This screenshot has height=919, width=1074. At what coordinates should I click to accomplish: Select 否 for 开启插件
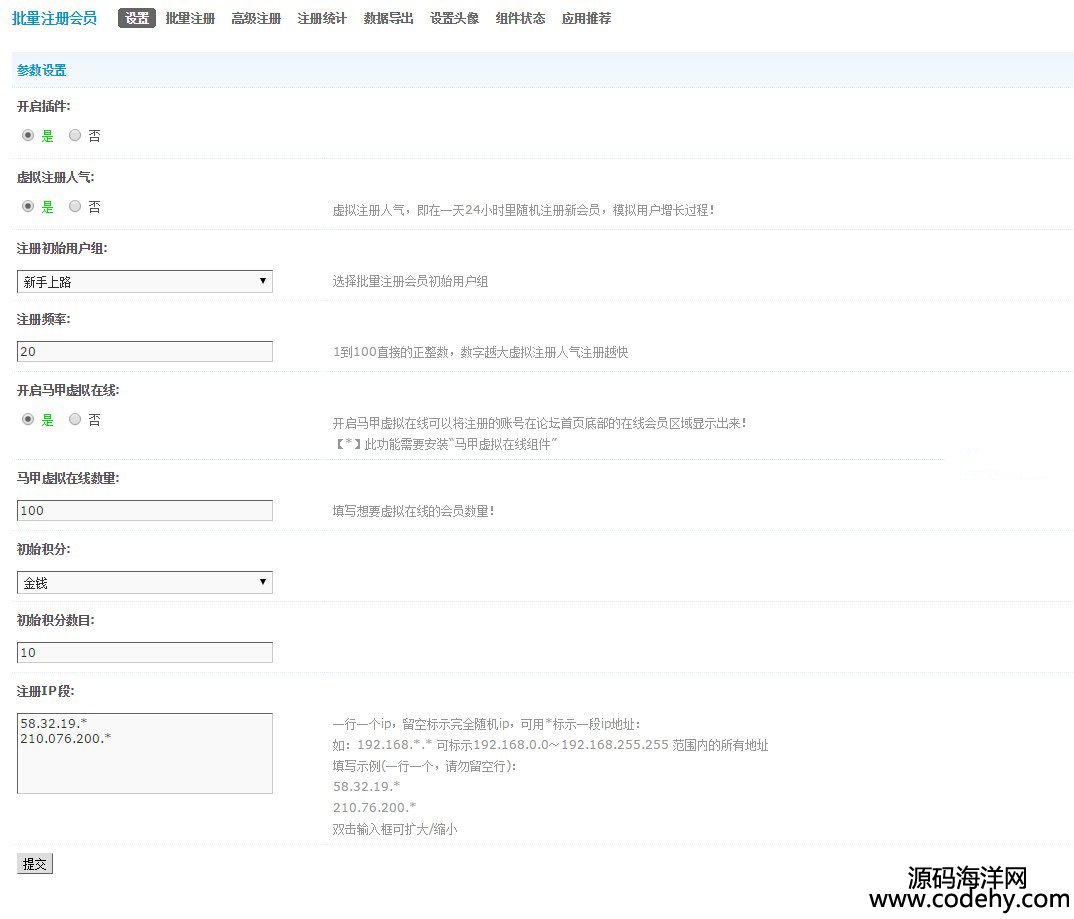coord(75,135)
